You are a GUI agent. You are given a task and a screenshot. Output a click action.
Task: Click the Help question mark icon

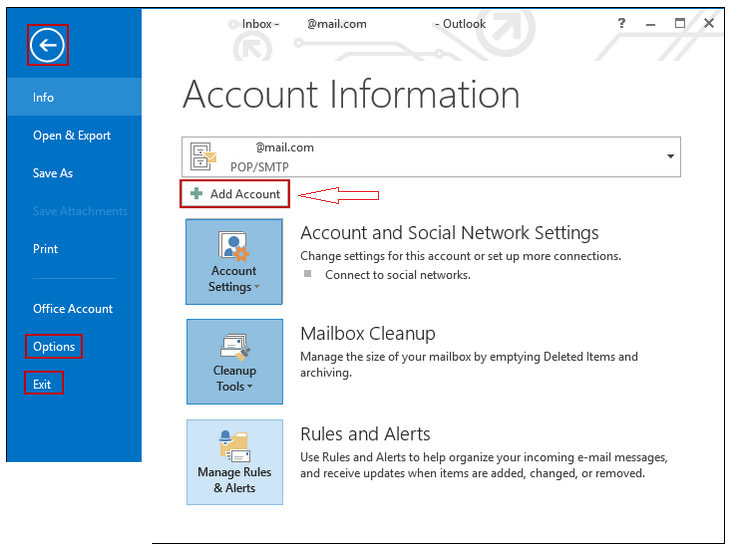point(621,23)
